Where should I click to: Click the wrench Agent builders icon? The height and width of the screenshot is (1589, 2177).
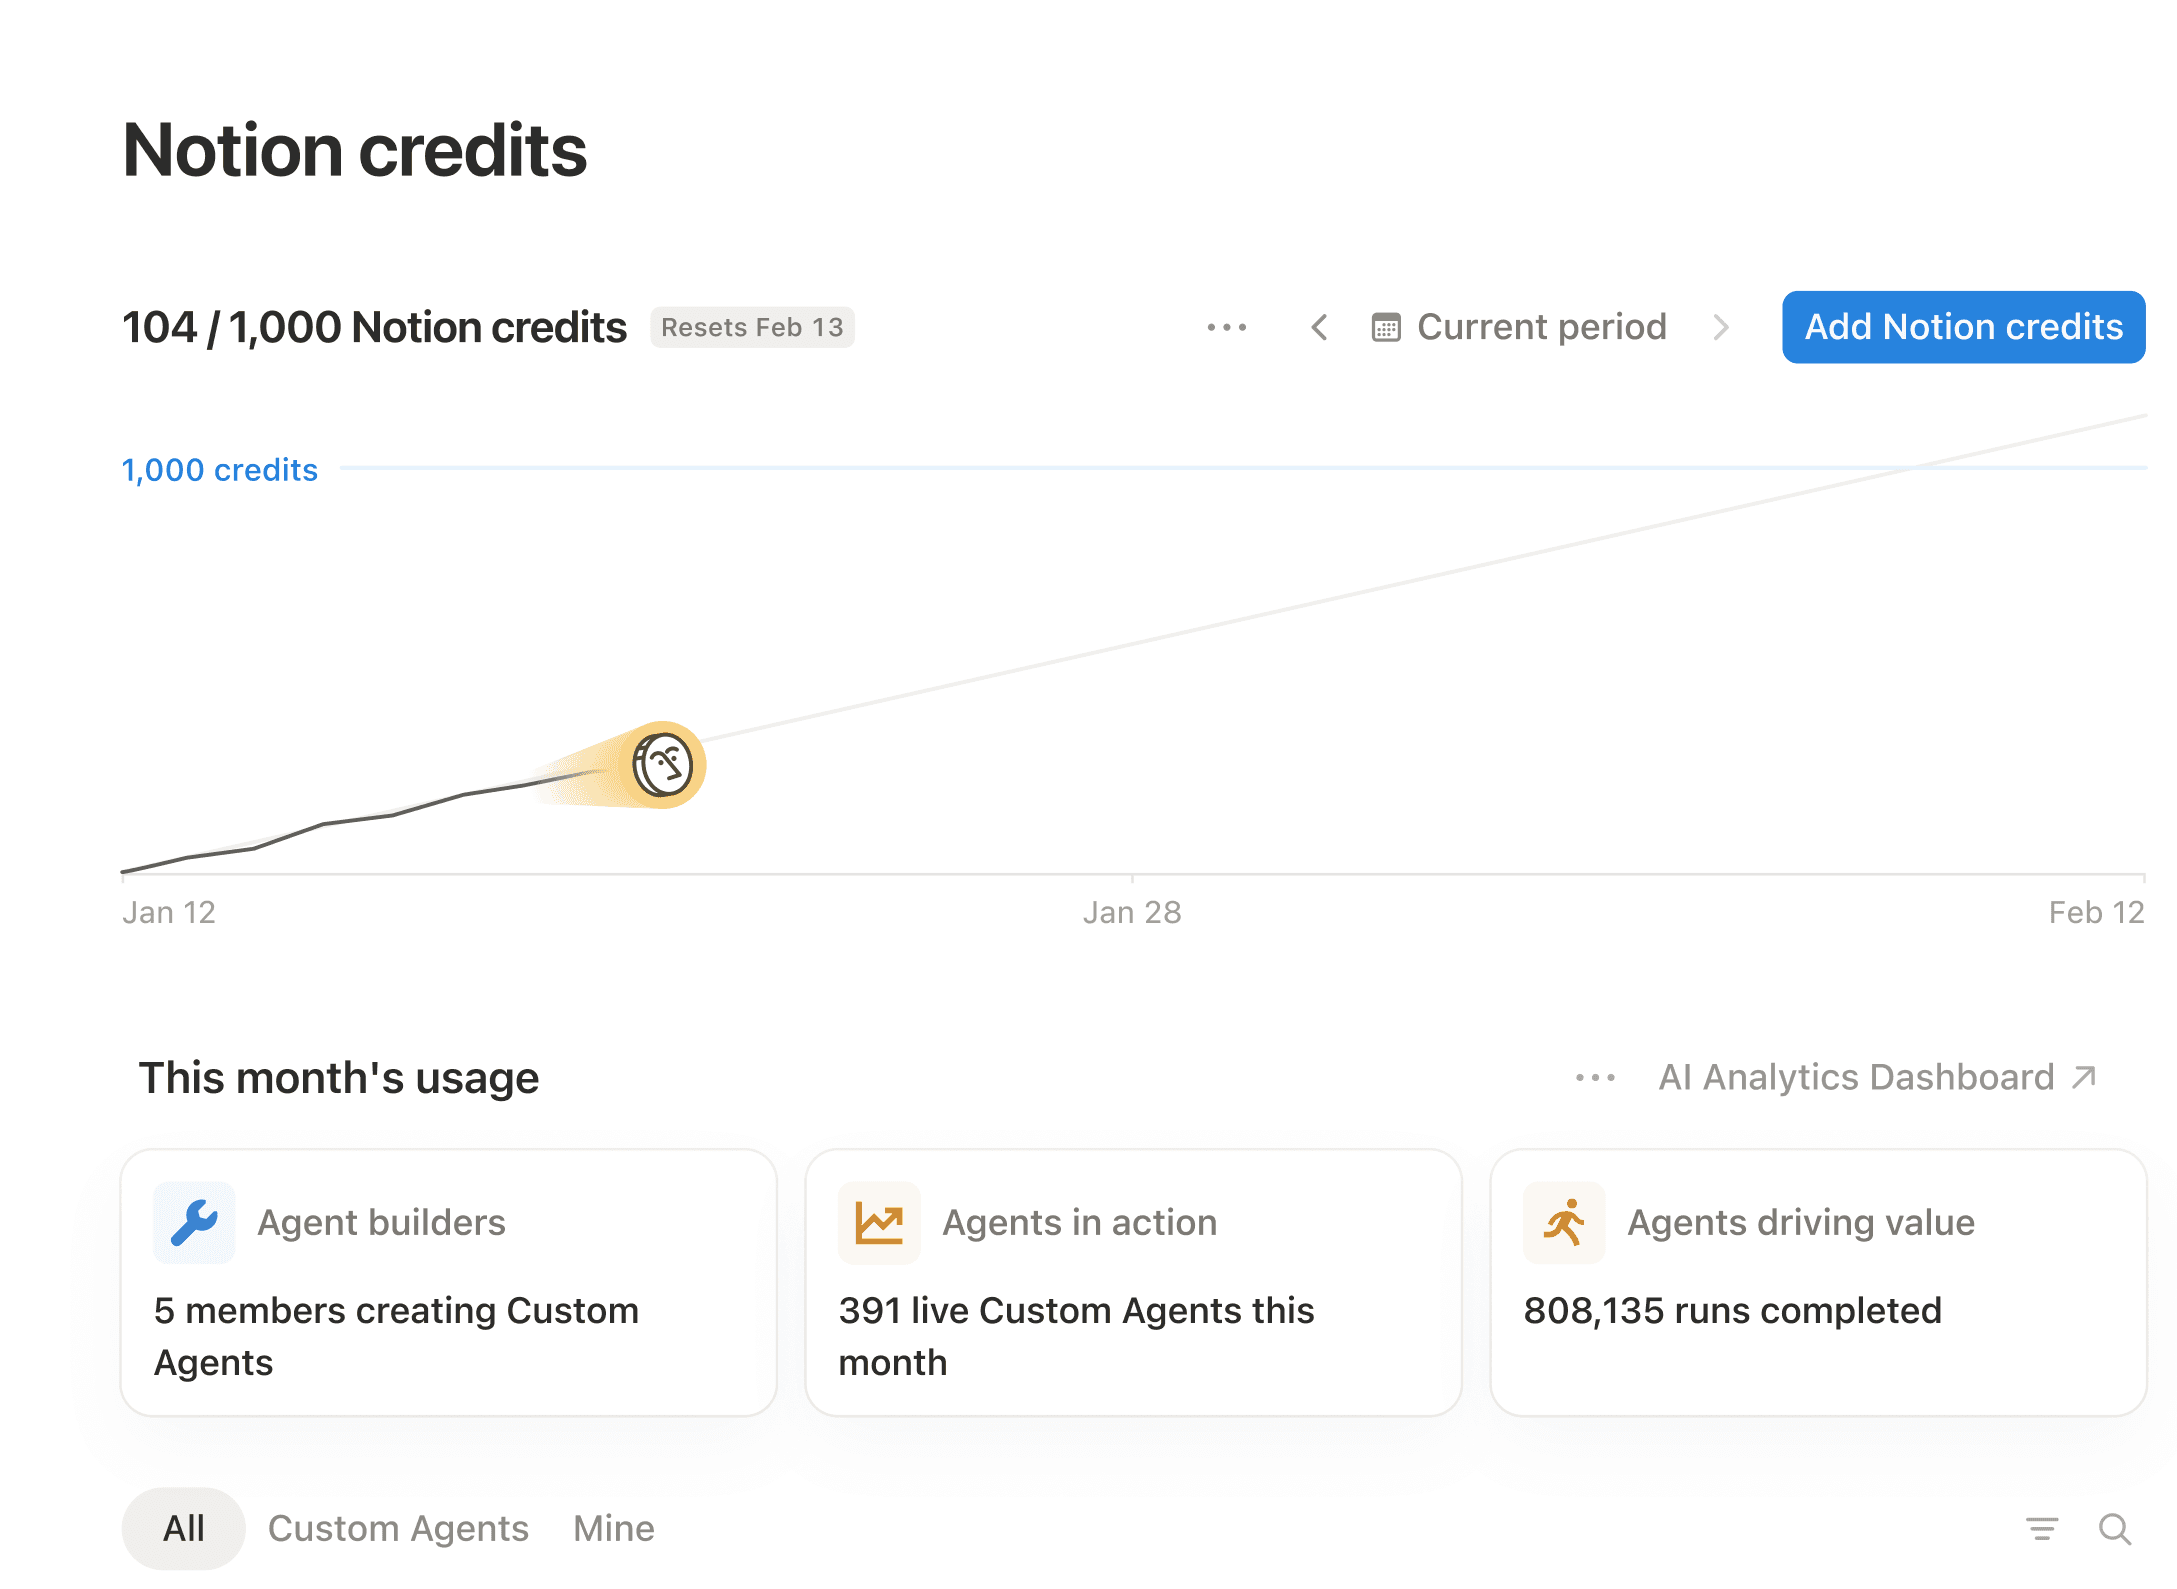(194, 1222)
